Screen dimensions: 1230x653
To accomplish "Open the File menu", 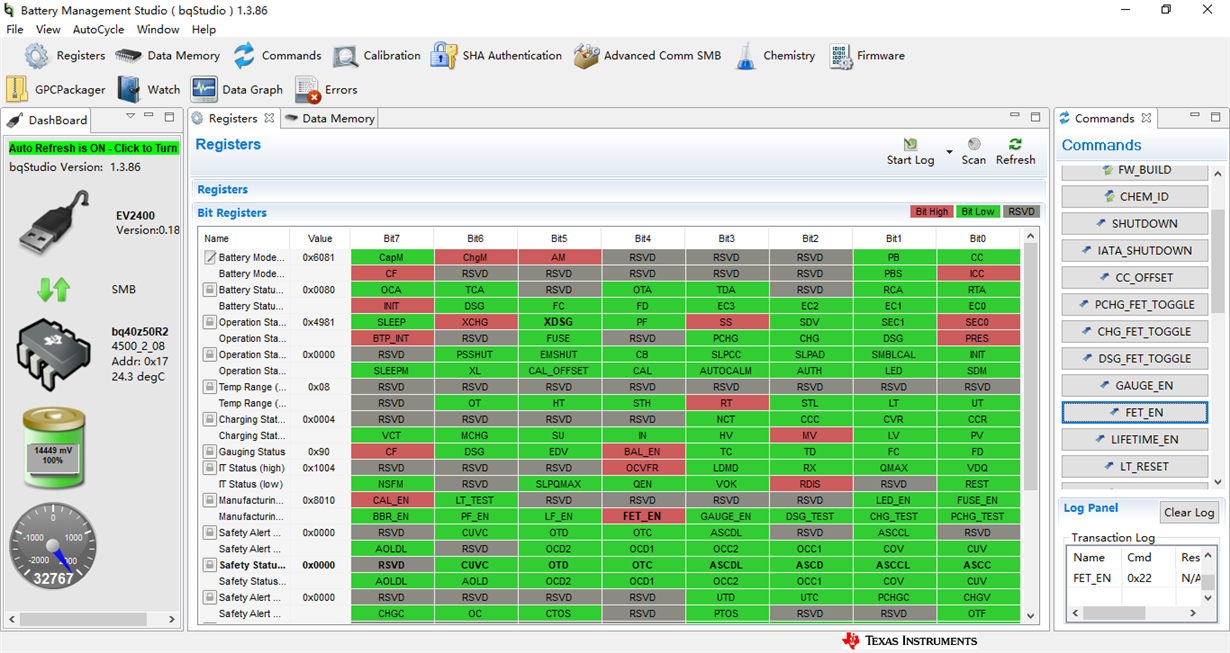I will click(x=15, y=30).
